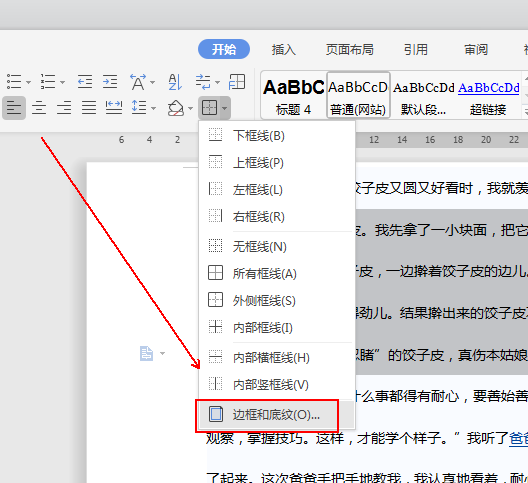Collapse the borders dropdown arrow
528x483 pixels.
(x=225, y=108)
